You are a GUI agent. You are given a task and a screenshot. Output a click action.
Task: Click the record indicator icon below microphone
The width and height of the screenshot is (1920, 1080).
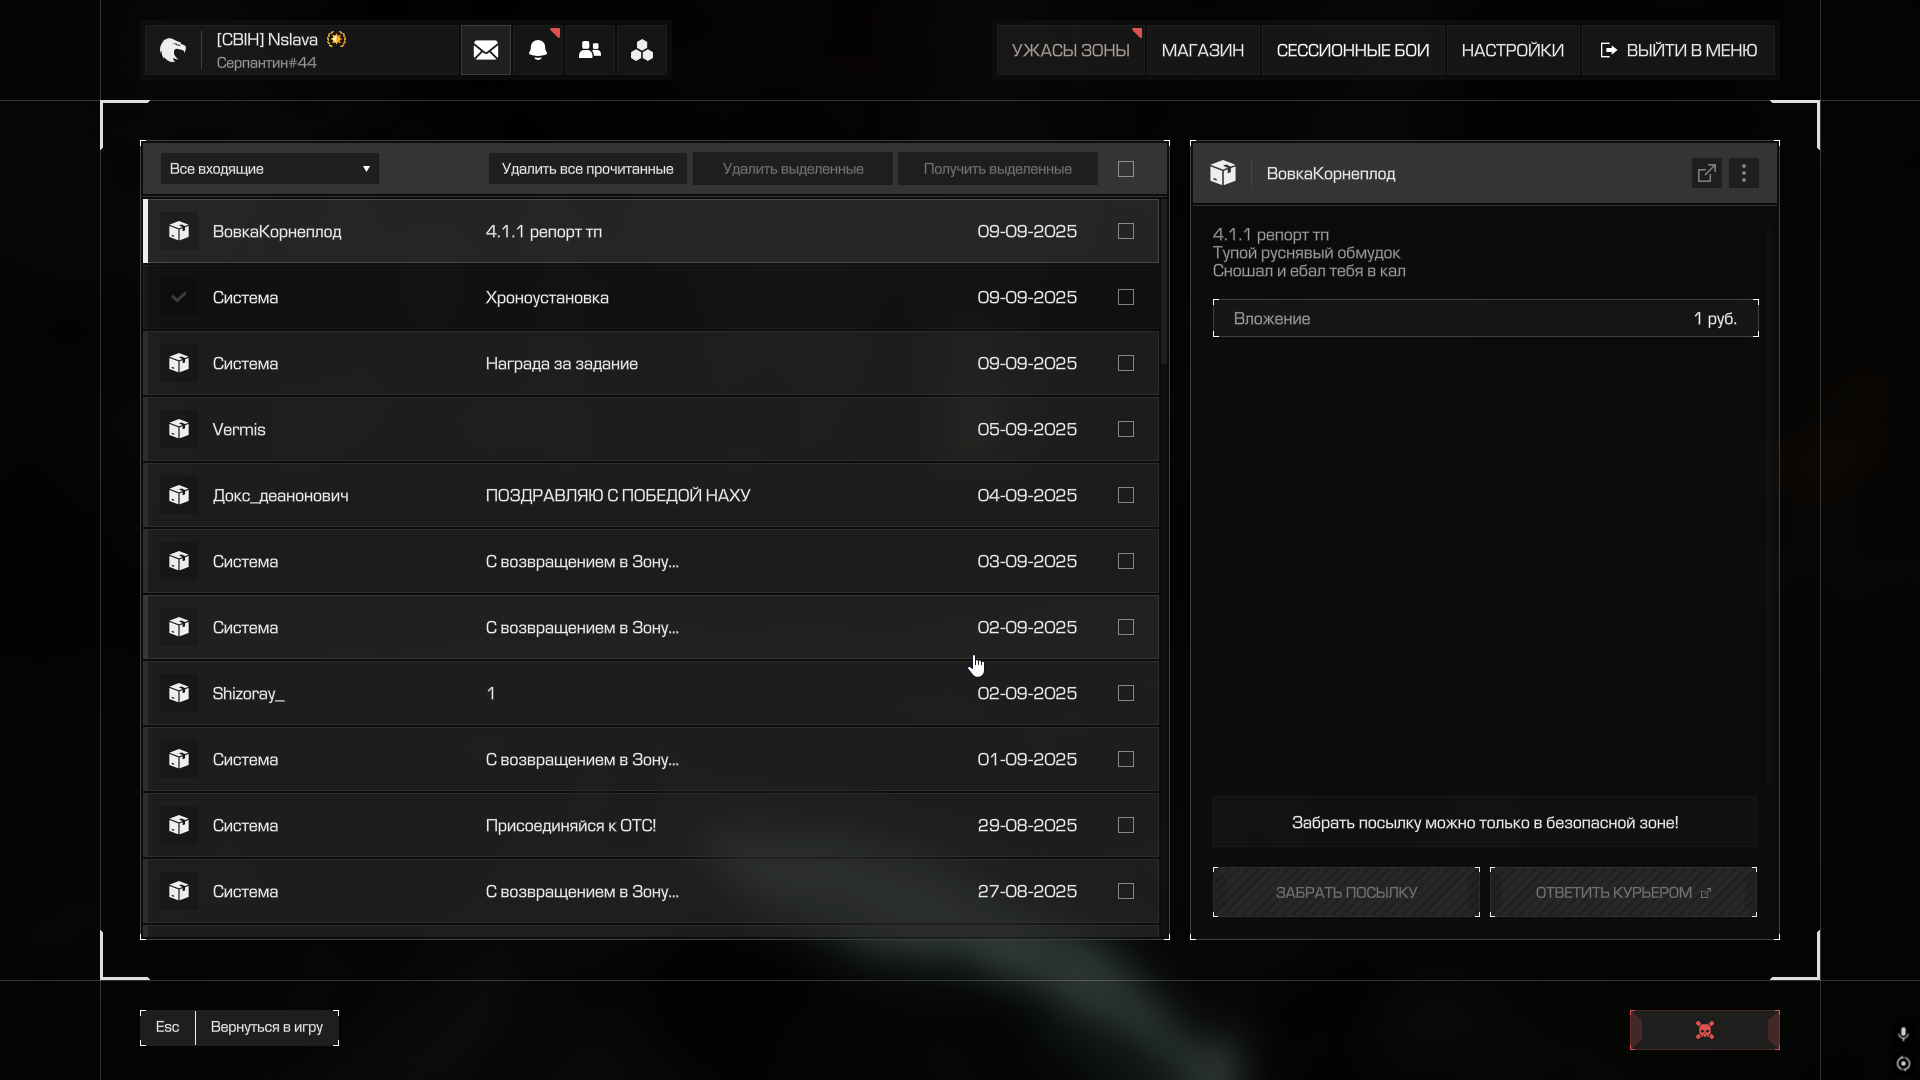[x=1903, y=1064]
